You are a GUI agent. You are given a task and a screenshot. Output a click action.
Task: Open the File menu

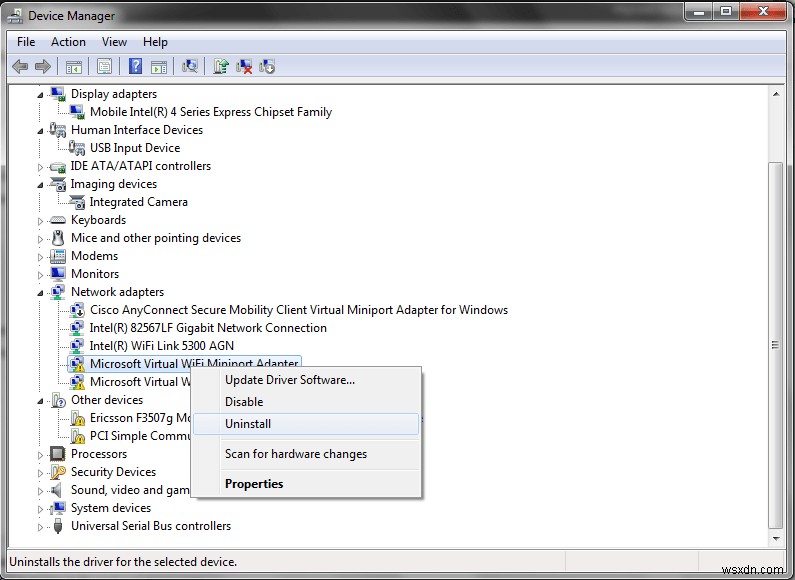(26, 42)
